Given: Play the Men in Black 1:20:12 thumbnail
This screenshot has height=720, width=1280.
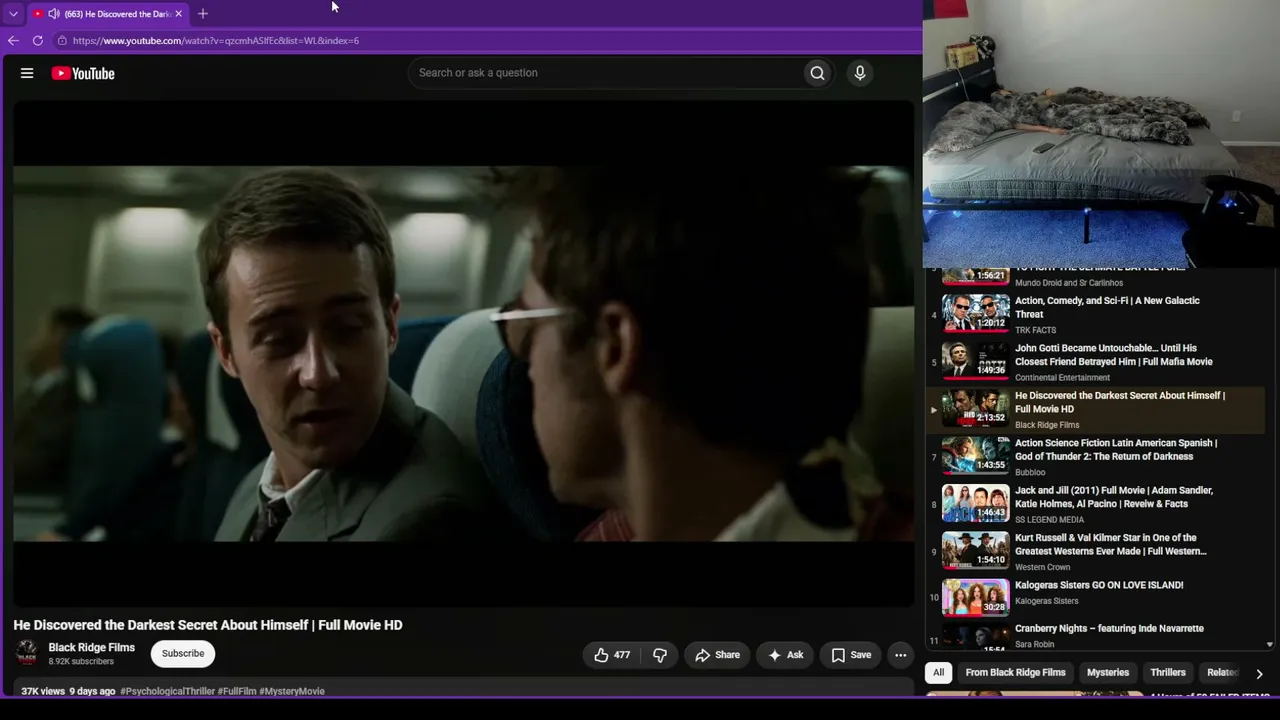Looking at the screenshot, I should [975, 313].
